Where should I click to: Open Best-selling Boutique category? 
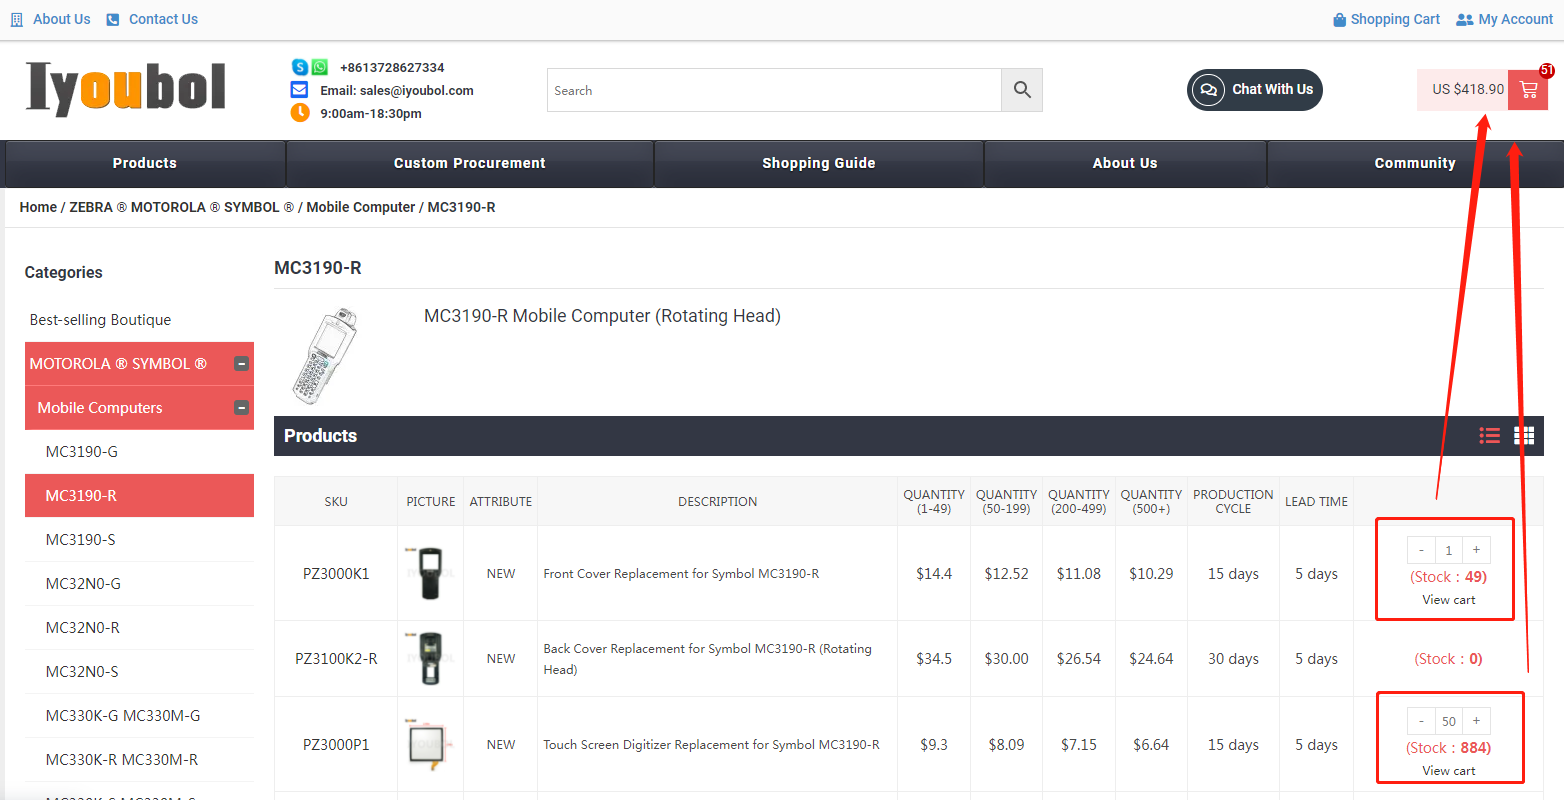100,320
